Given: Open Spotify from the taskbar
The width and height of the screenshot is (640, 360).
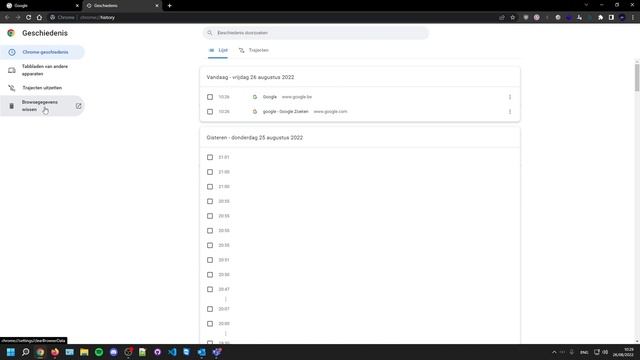Looking at the screenshot, I should [x=99, y=352].
